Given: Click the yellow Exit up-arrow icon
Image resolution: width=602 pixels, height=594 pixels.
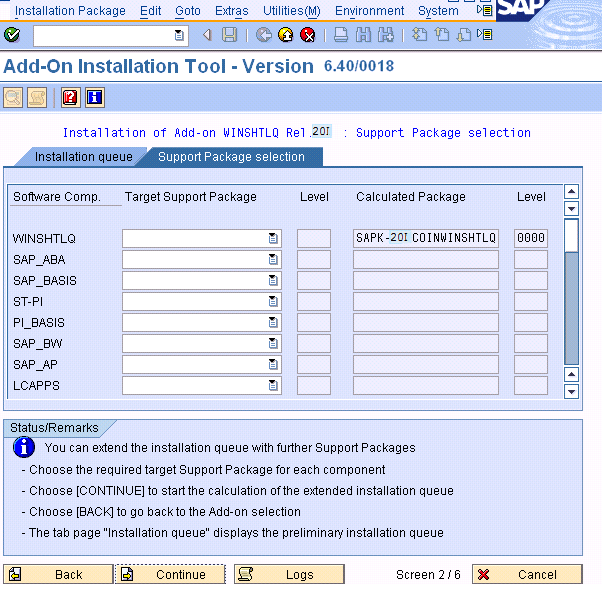Looking at the screenshot, I should [x=286, y=35].
